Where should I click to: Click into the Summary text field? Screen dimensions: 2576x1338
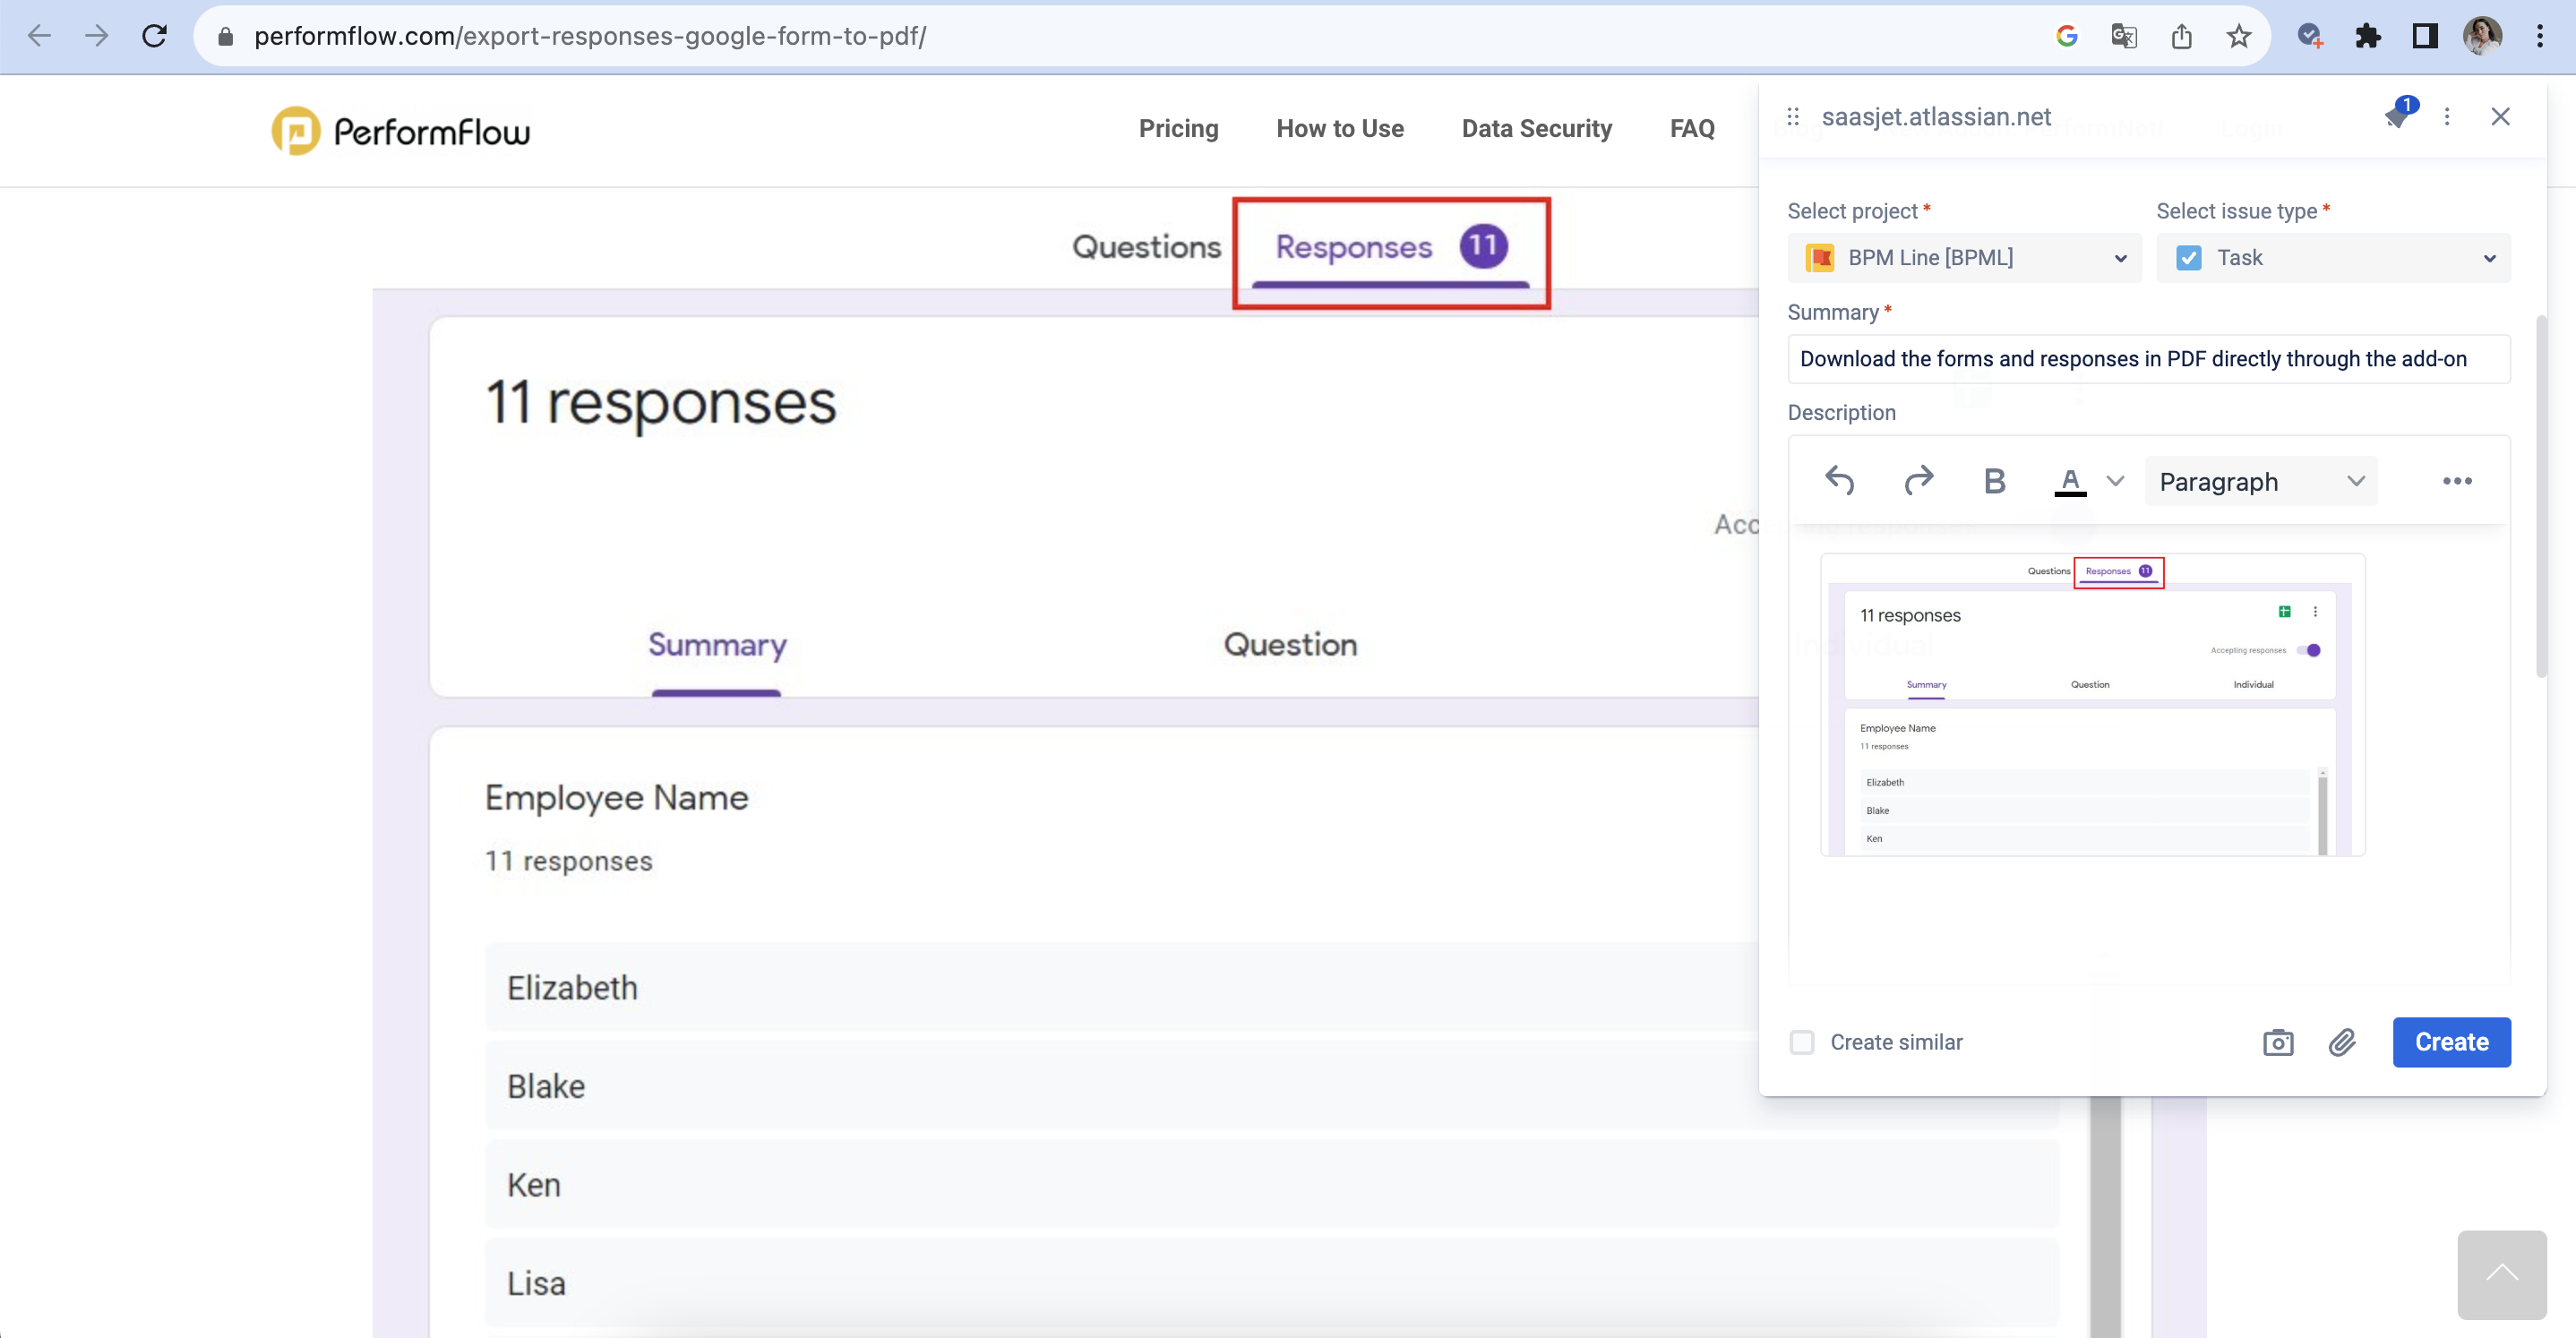[x=2148, y=359]
